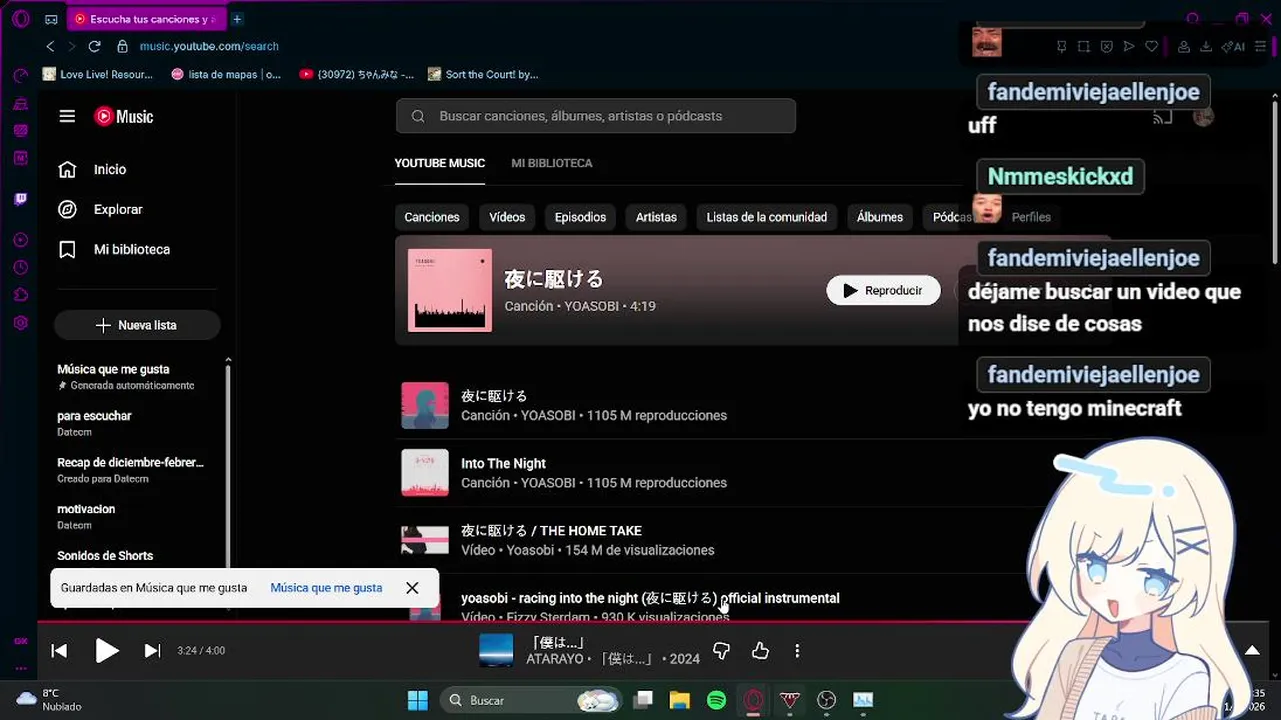Screen dimensions: 1281x720
Task: Click the Reproducir button on top result
Action: [883, 290]
